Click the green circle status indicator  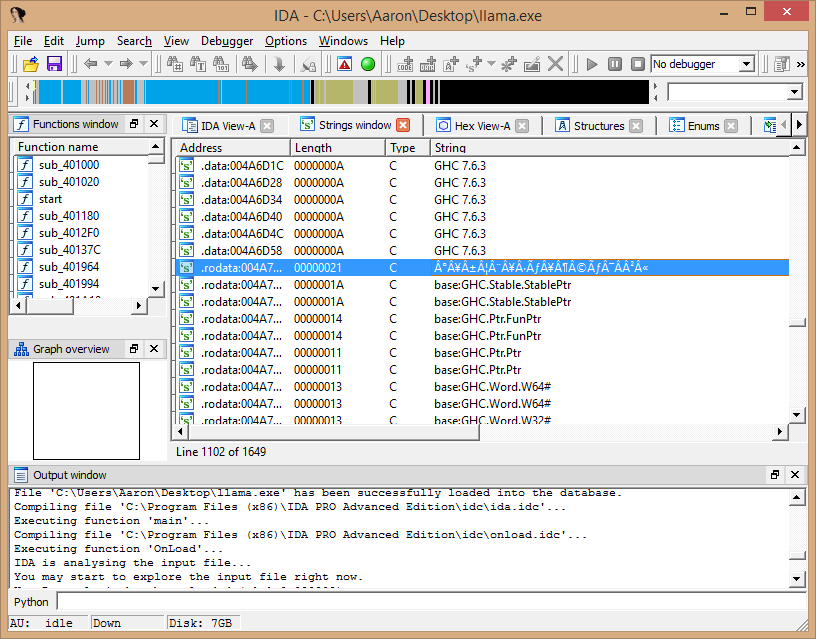click(368, 64)
